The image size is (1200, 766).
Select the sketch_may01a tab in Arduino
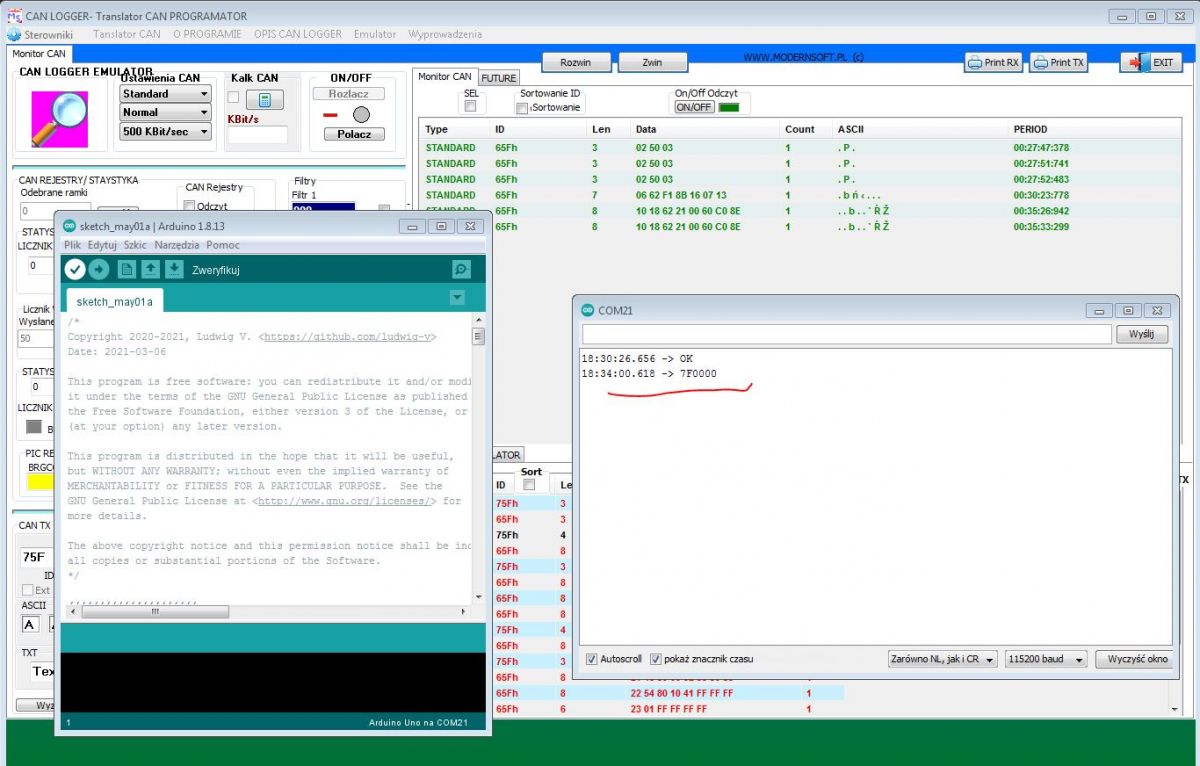click(114, 301)
